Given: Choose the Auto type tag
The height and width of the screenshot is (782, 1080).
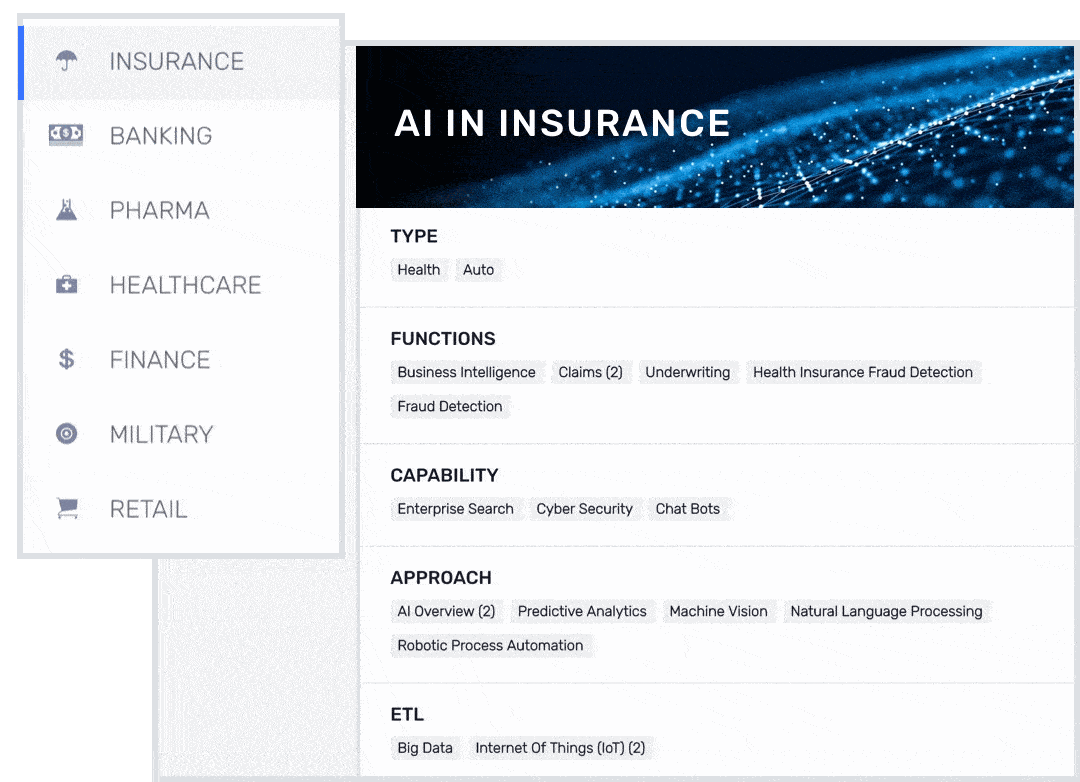Looking at the screenshot, I should pos(478,270).
